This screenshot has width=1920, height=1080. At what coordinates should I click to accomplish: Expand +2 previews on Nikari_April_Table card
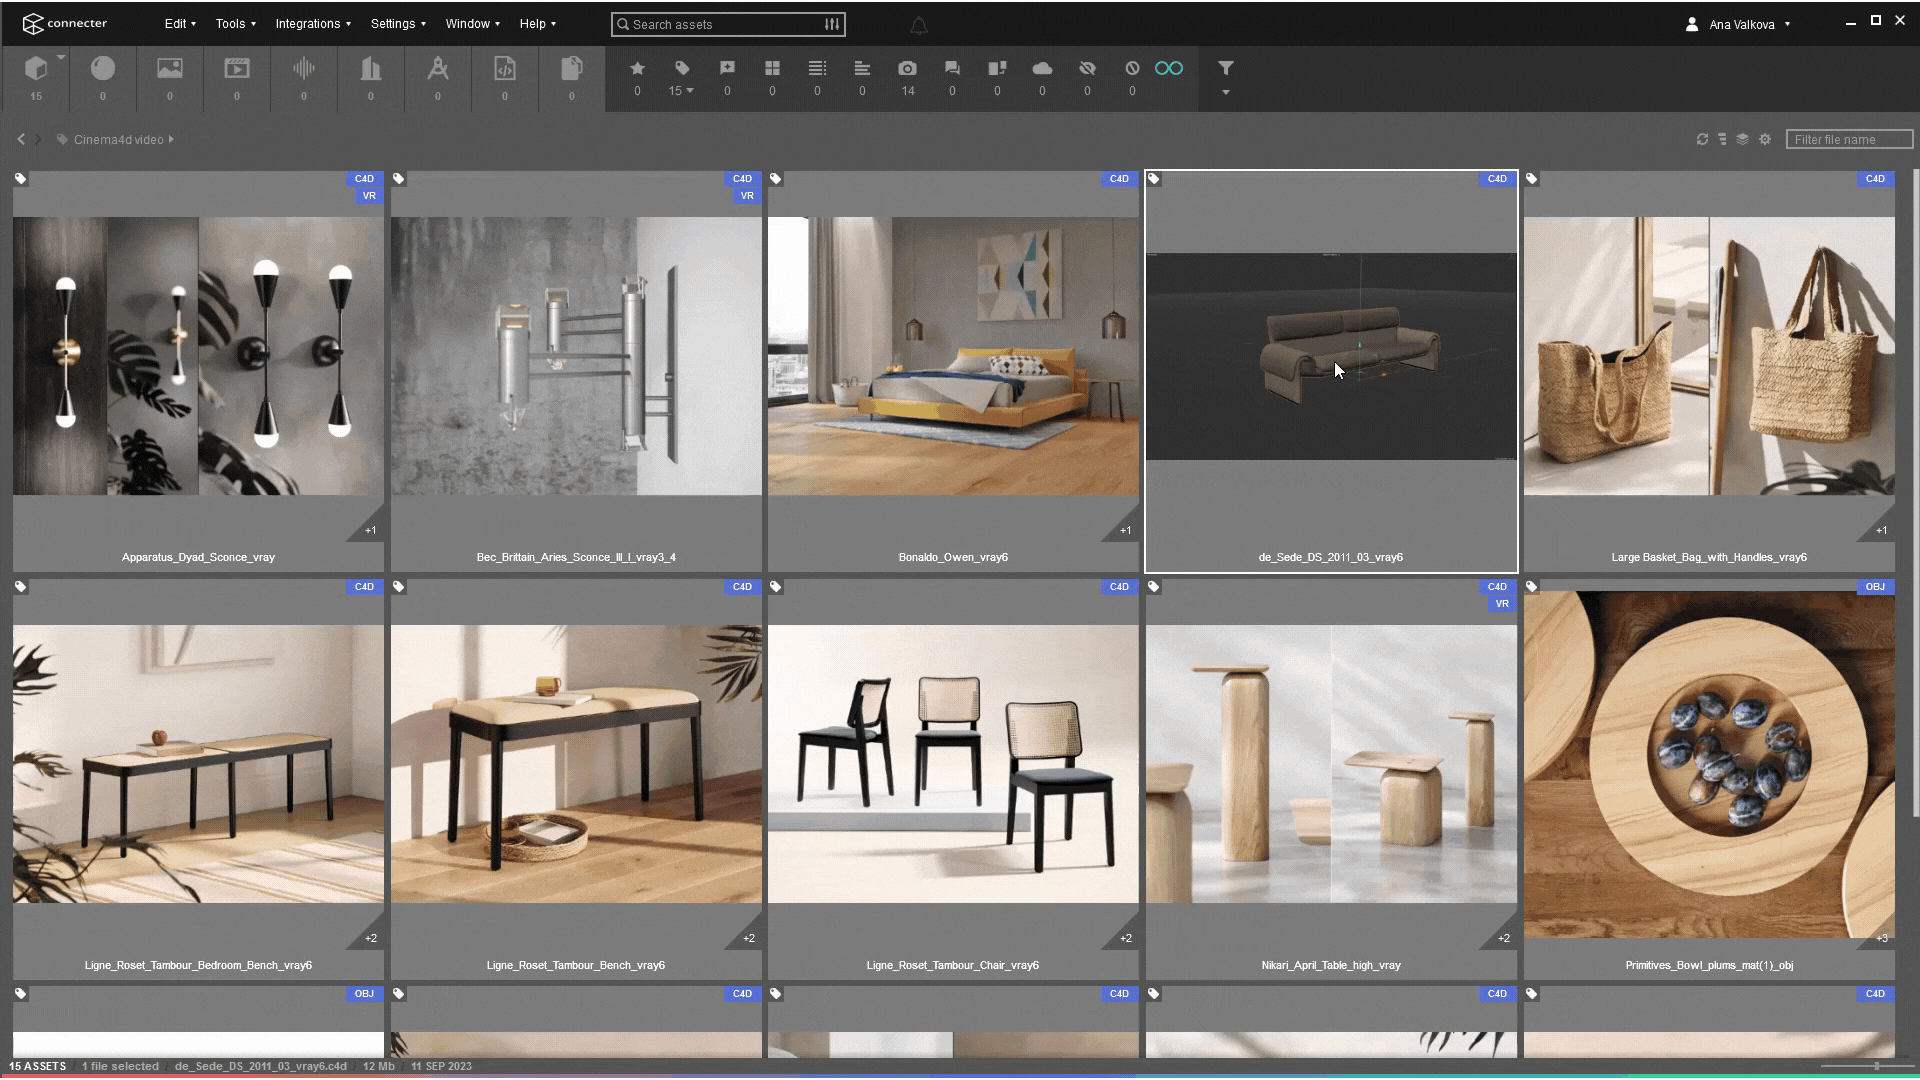[1504, 938]
